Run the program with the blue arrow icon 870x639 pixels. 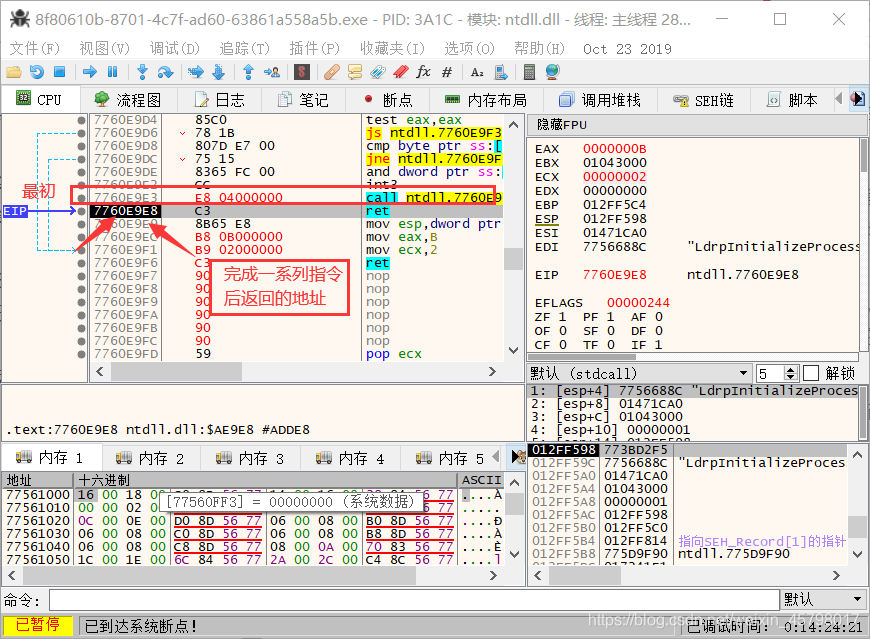(x=89, y=72)
